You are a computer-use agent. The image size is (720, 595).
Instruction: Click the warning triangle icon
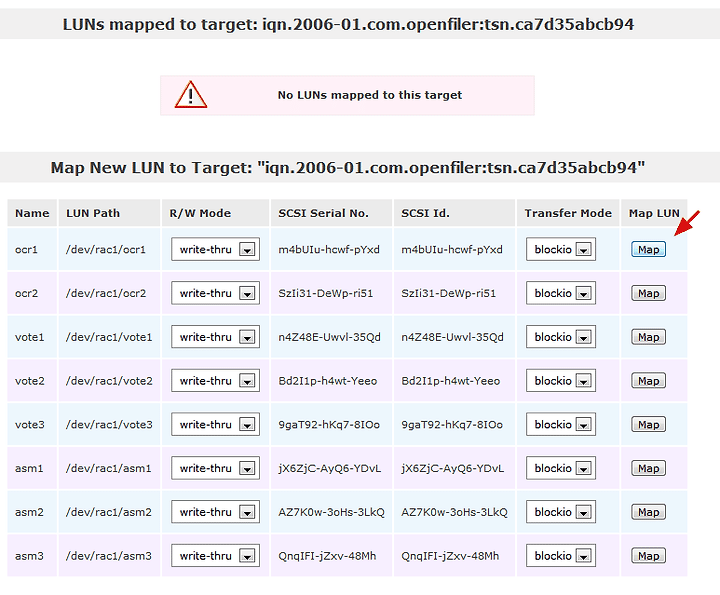click(191, 95)
